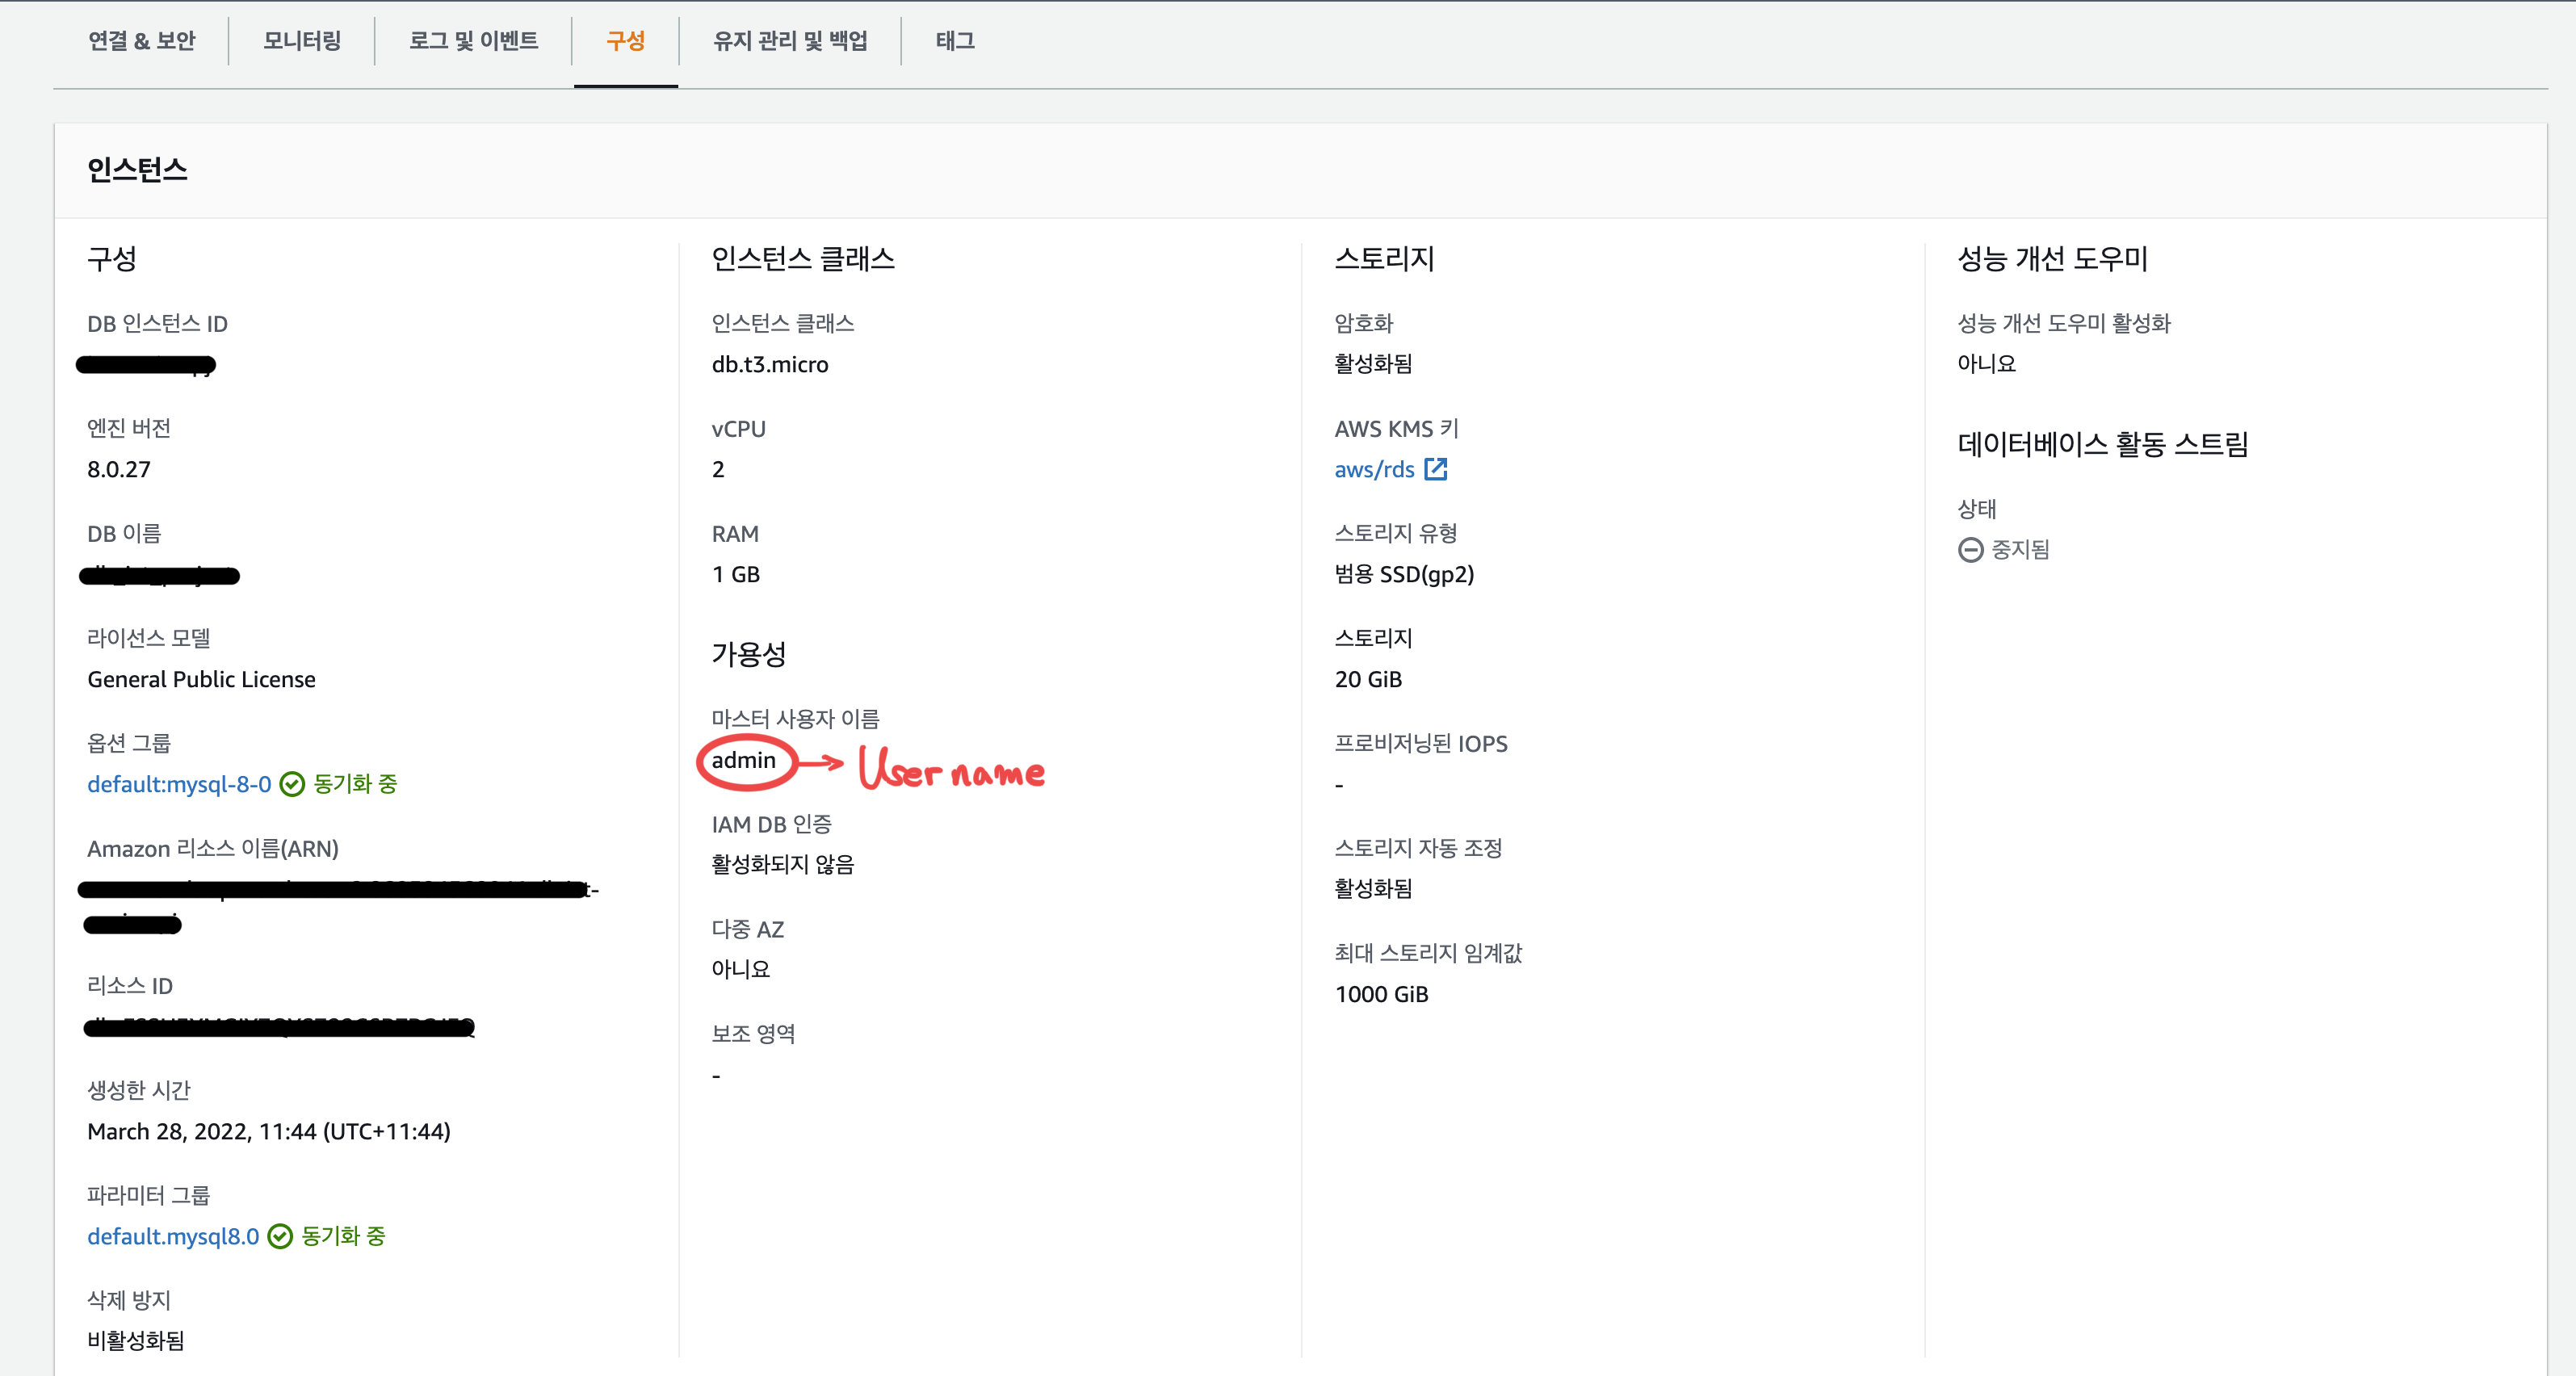This screenshot has width=2576, height=1376.
Task: Click the admin master username value
Action: click(743, 760)
